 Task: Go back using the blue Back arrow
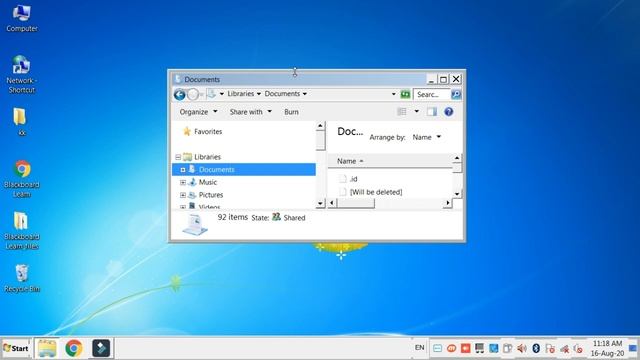pyautogui.click(x=180, y=95)
